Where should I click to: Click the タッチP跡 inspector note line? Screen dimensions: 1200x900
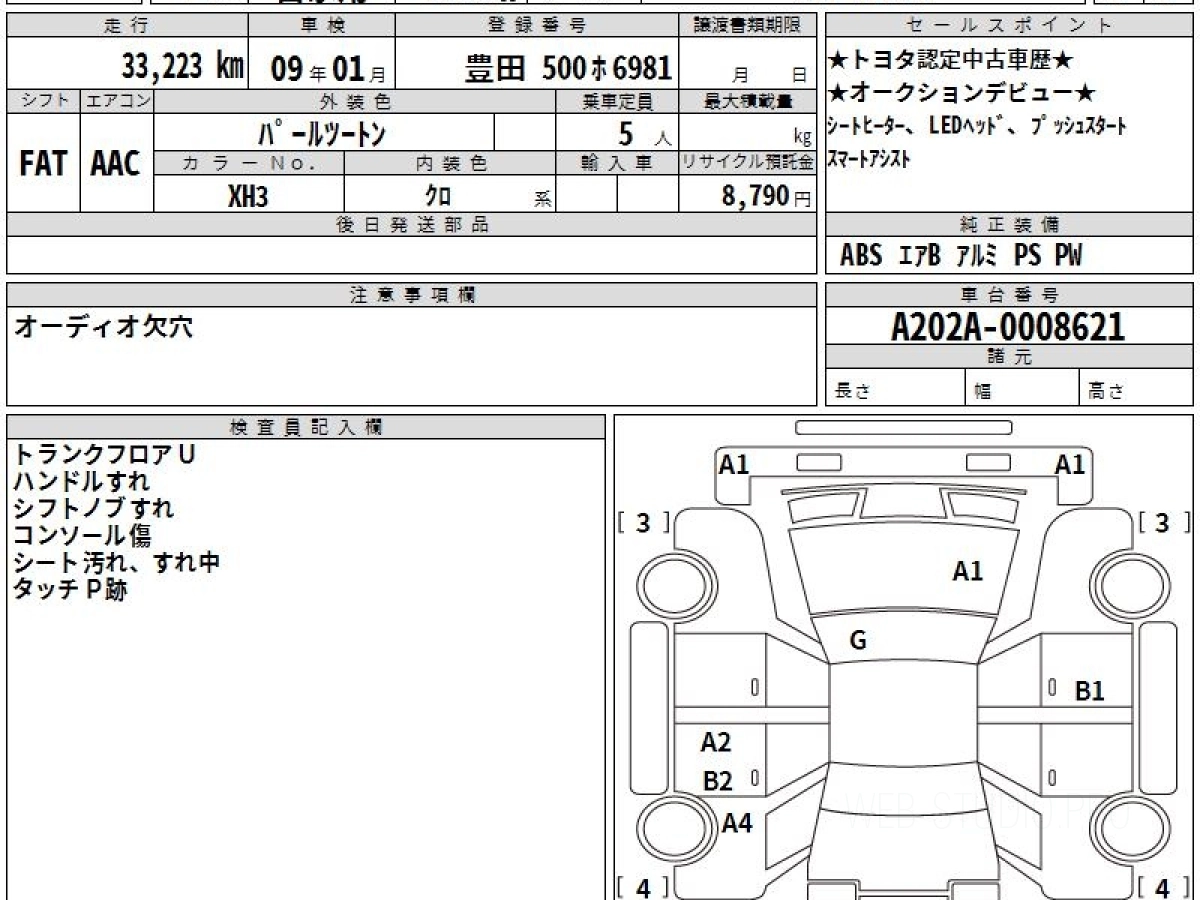click(x=70, y=589)
